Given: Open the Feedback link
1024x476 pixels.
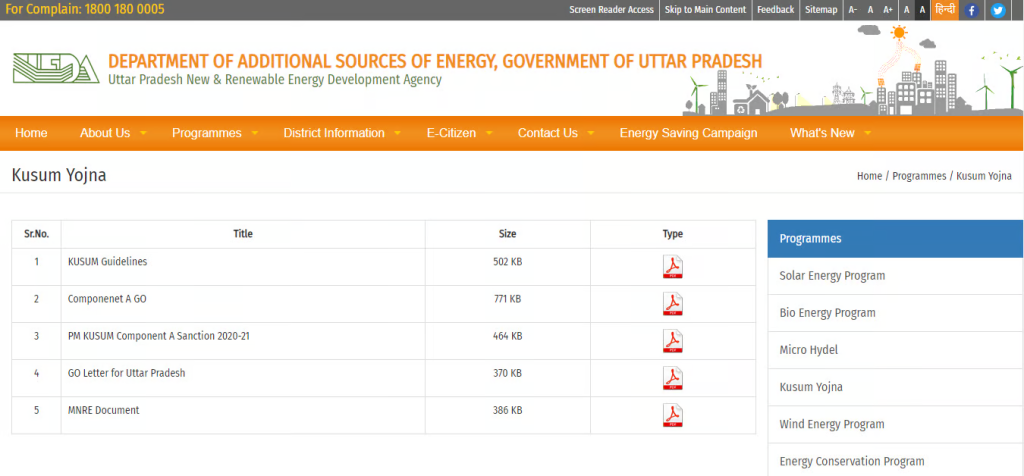Looking at the screenshot, I should [x=776, y=10].
